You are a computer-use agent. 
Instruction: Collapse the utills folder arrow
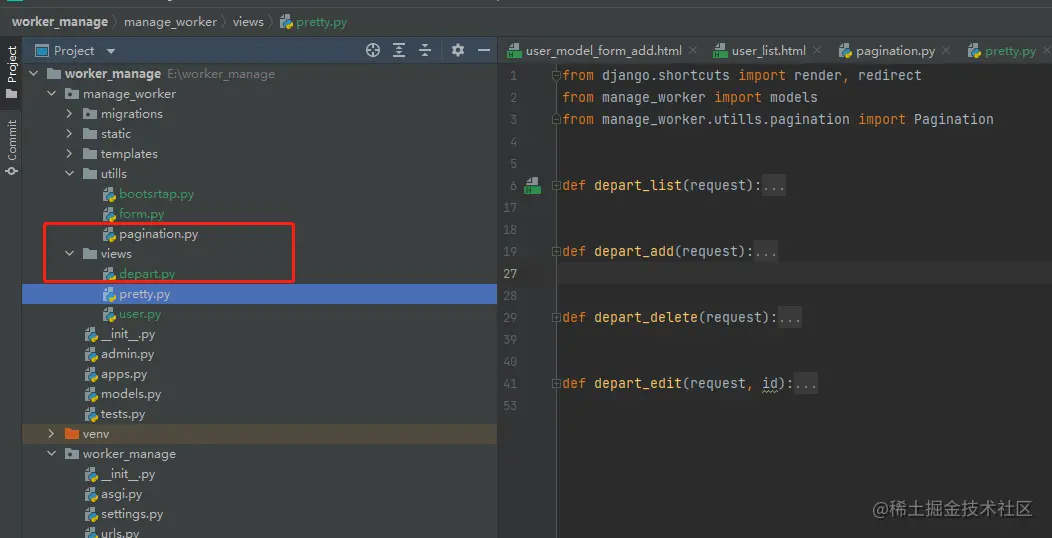click(x=70, y=174)
